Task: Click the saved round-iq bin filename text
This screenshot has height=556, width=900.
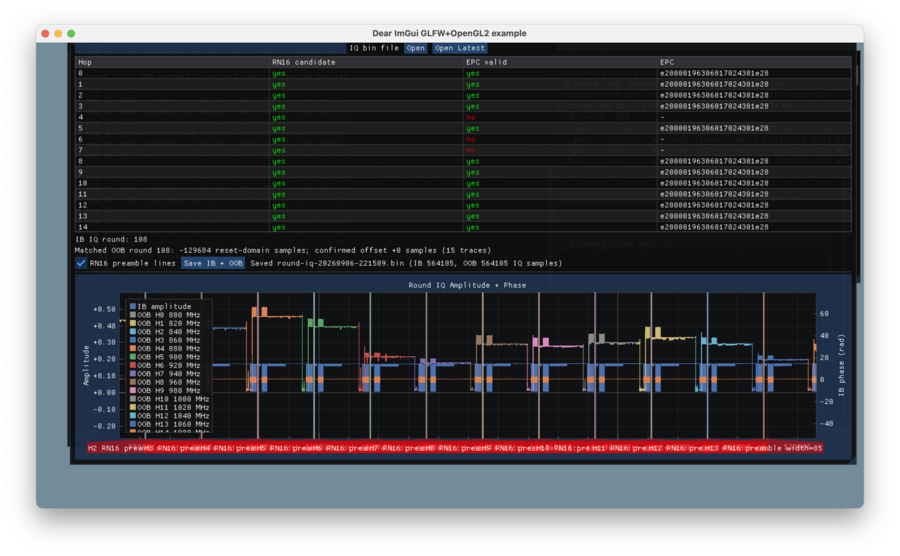Action: [x=340, y=263]
